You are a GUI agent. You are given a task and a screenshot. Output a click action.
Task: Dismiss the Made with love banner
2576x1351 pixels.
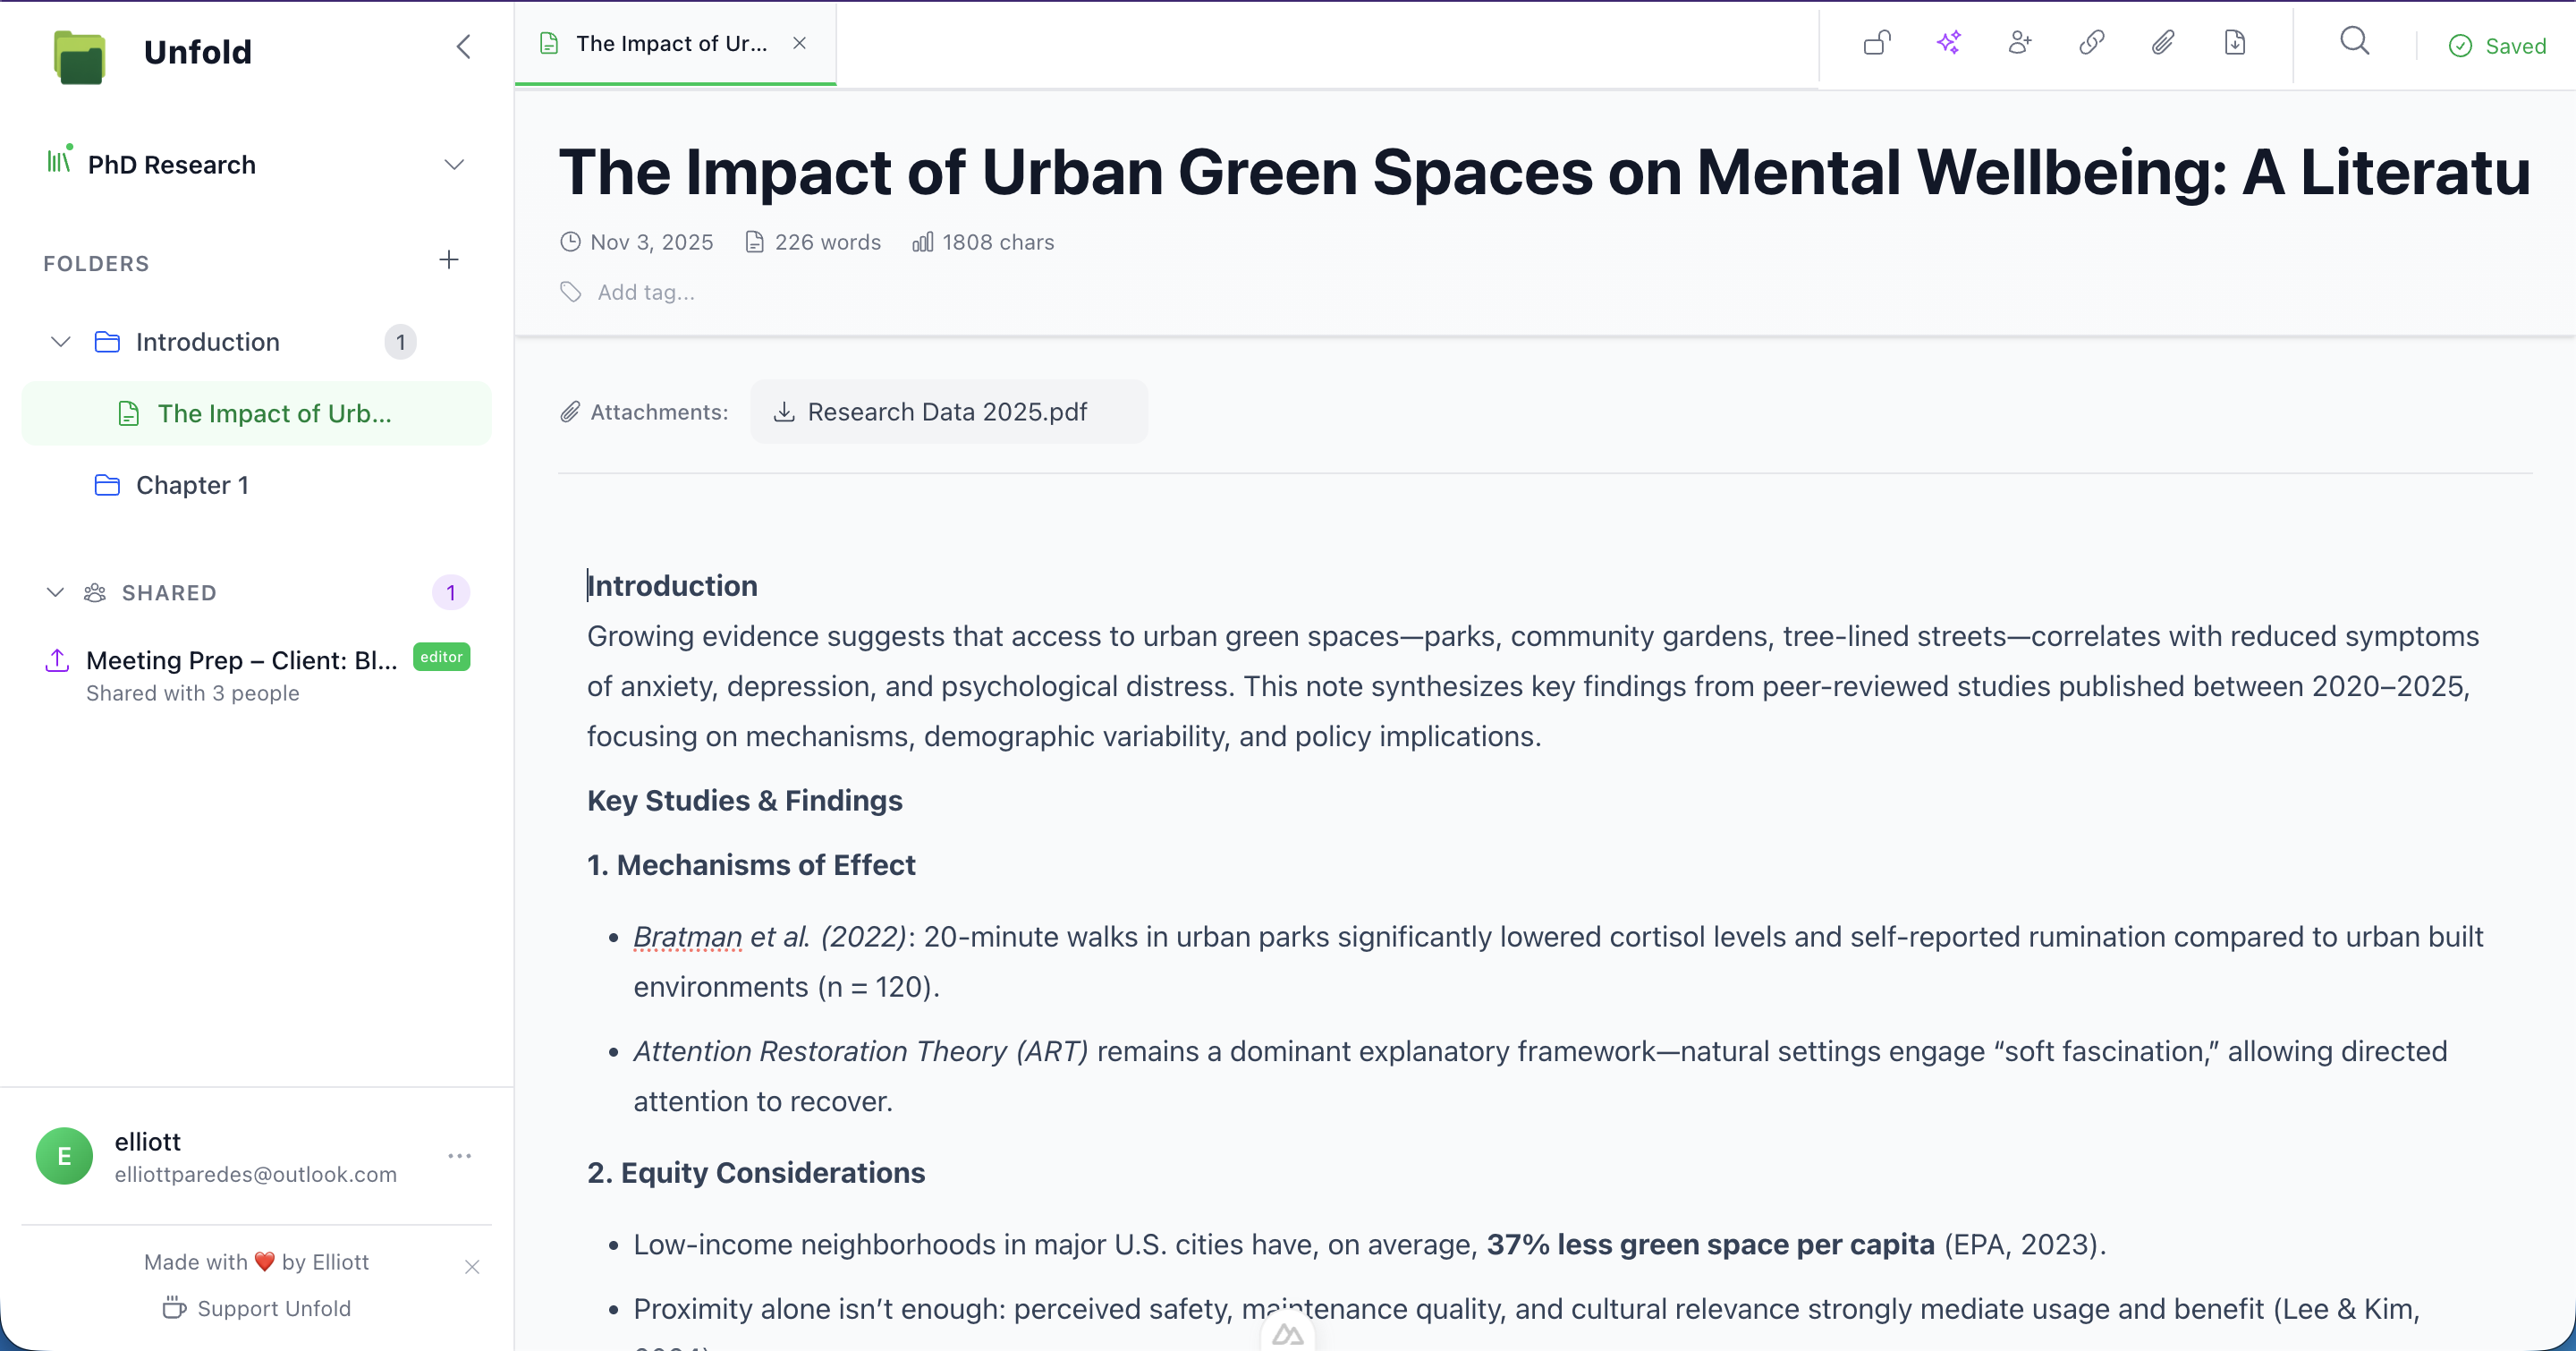coord(472,1267)
